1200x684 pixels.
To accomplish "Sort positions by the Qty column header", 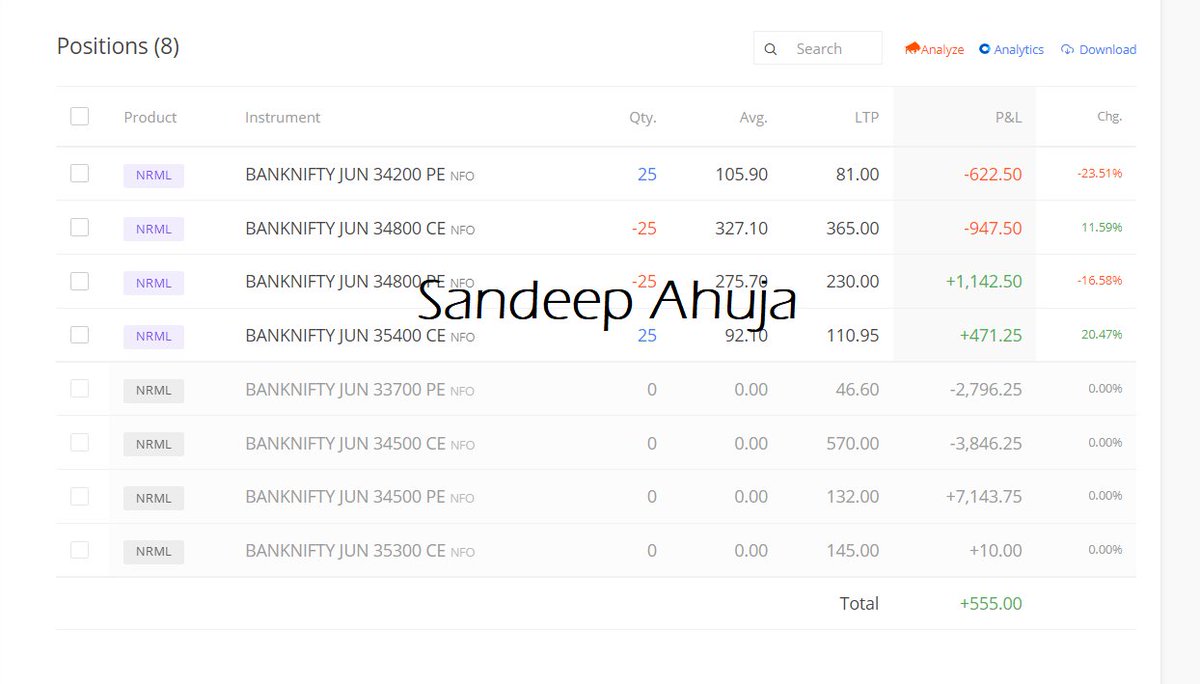I will (x=642, y=117).
